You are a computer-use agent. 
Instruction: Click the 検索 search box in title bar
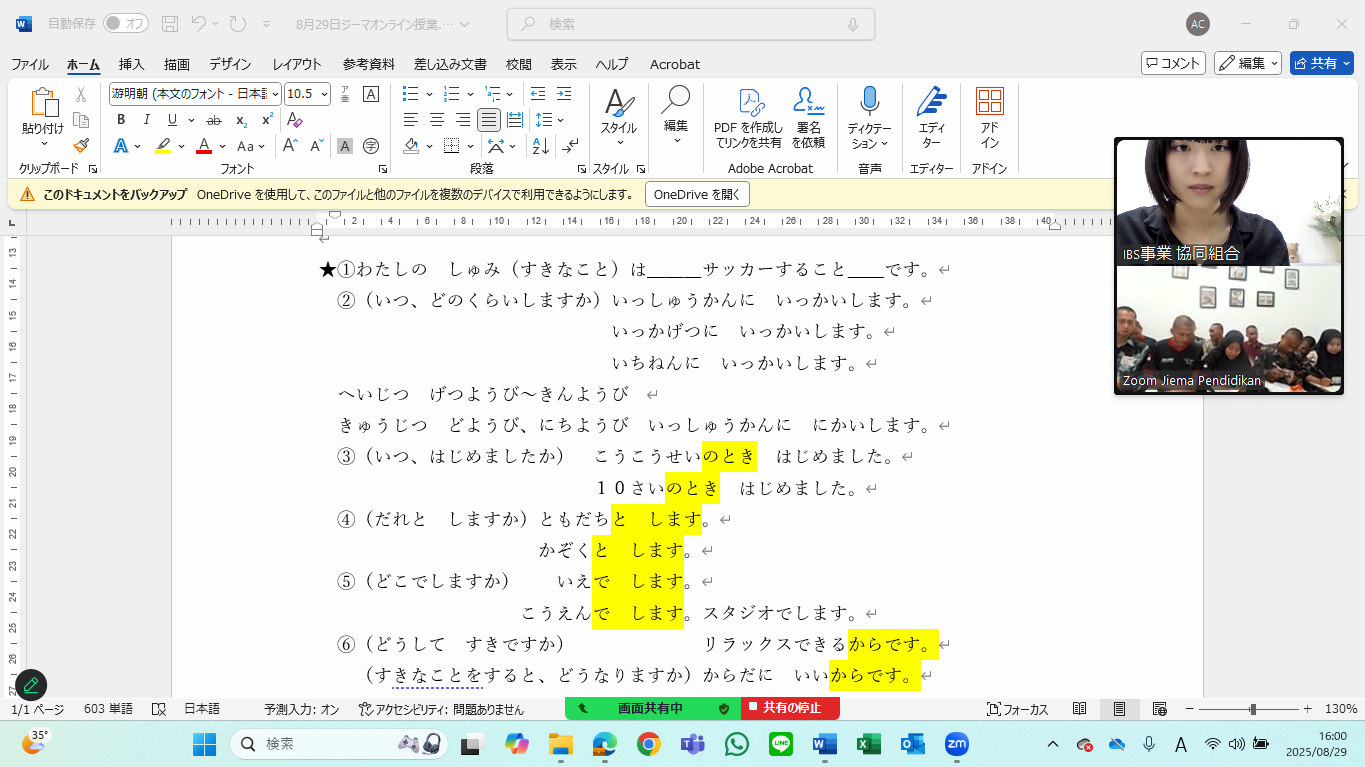click(690, 24)
